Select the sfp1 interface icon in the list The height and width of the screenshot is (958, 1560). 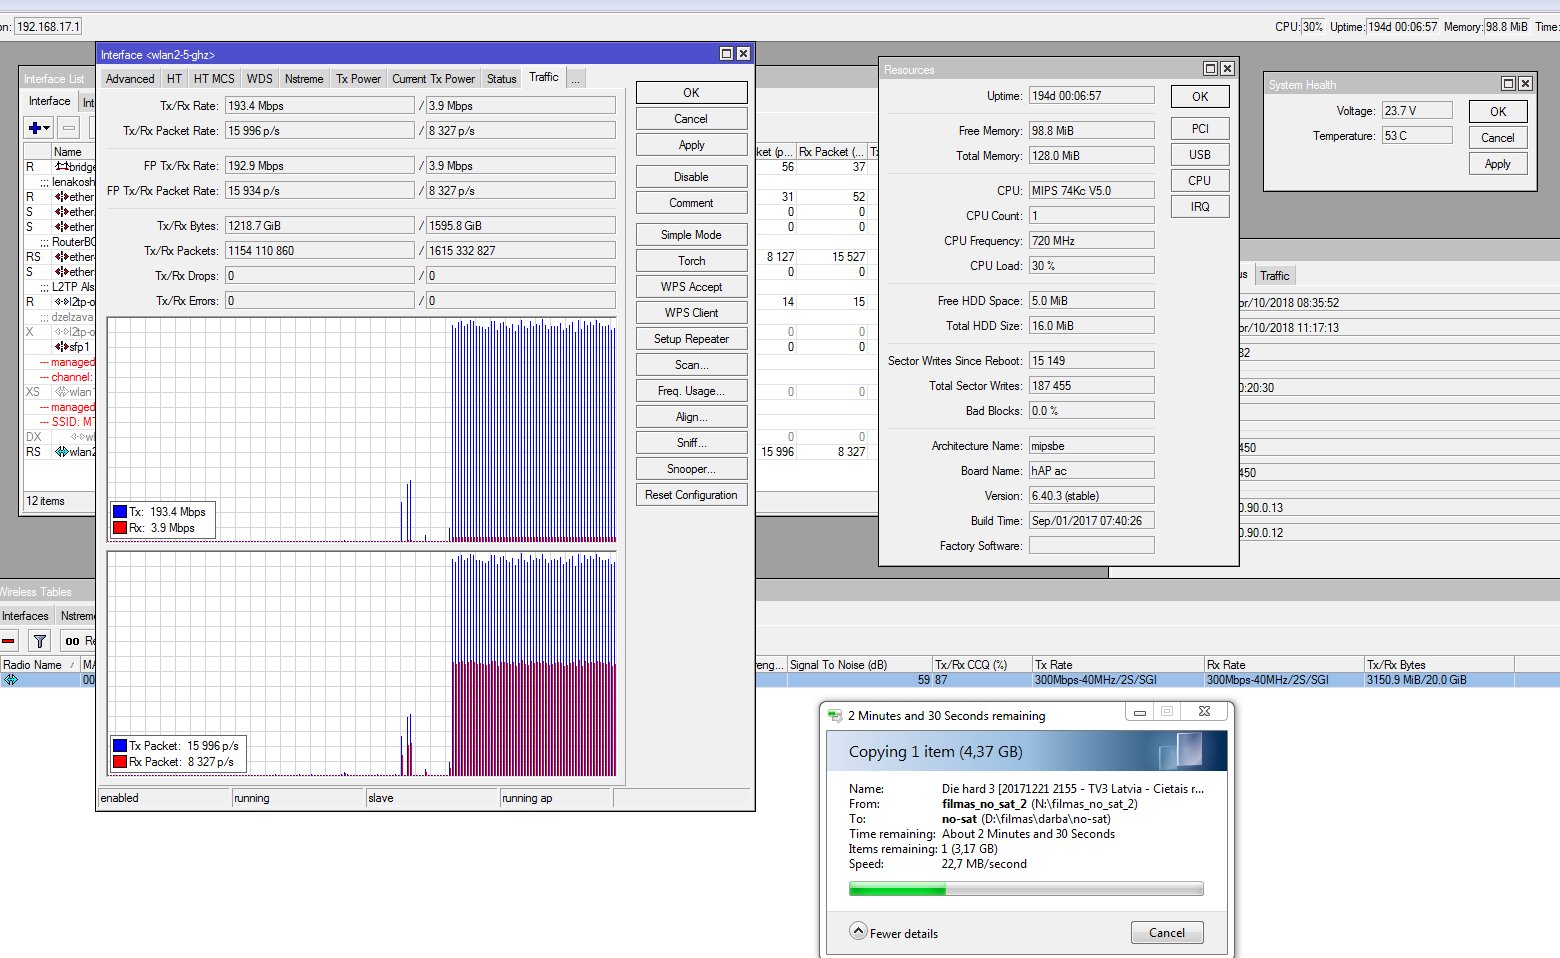point(62,347)
